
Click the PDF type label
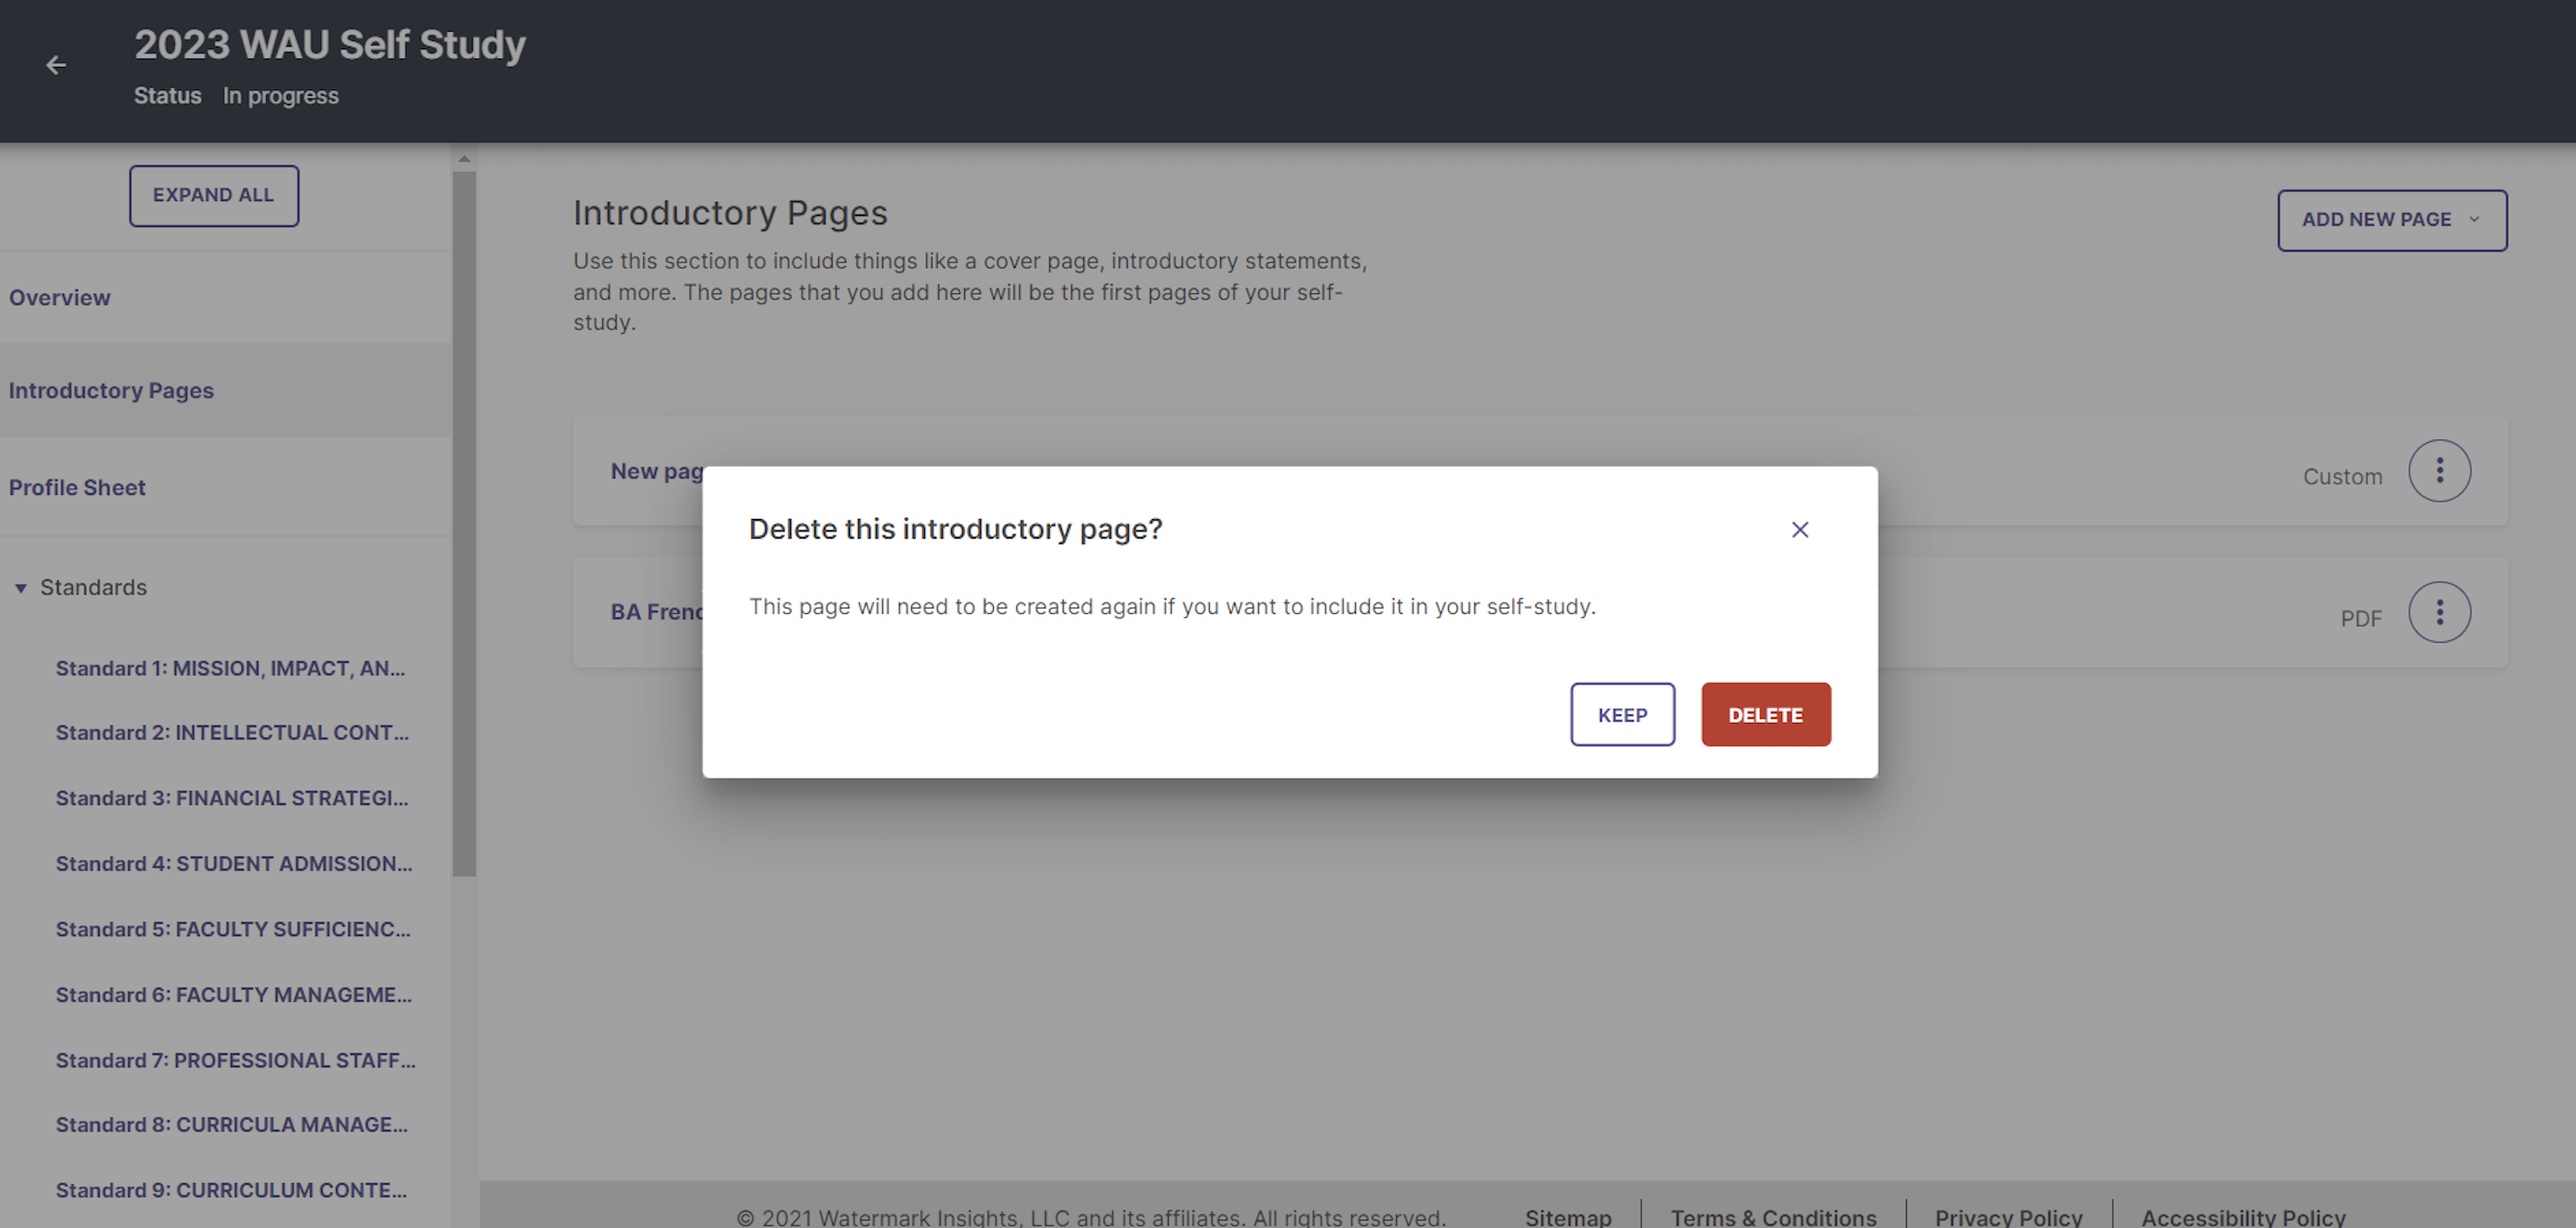[x=2361, y=618]
